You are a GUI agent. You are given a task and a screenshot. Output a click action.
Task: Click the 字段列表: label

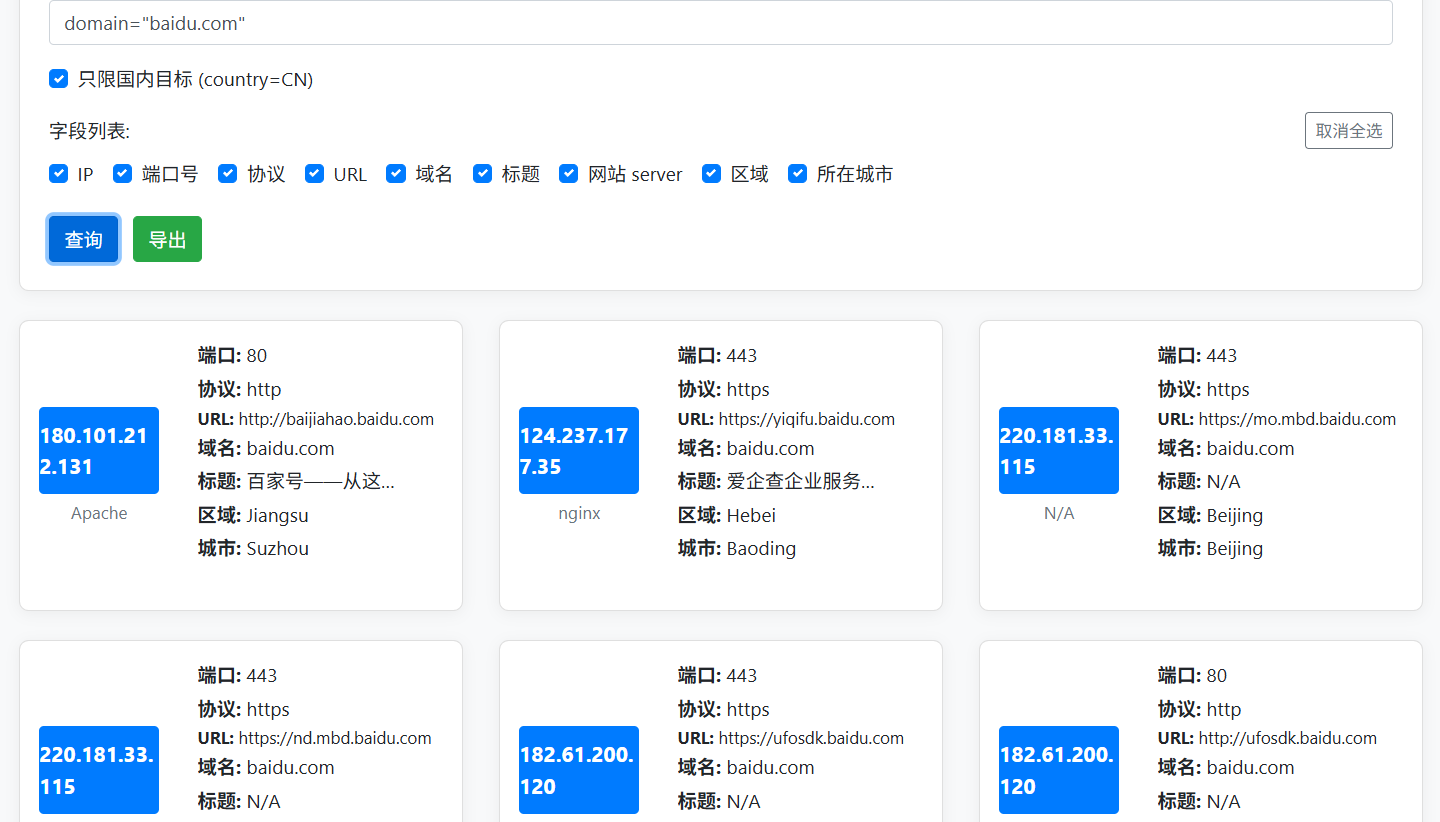(x=89, y=131)
